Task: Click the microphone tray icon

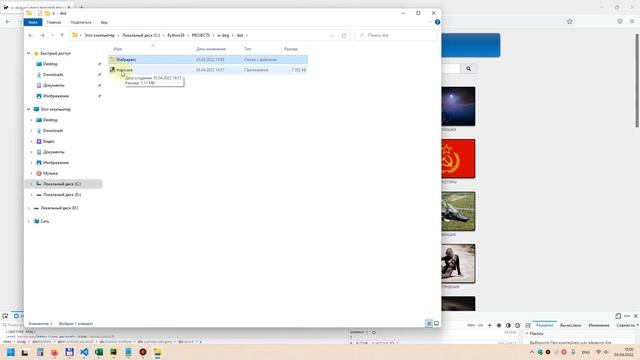Action: click(573, 352)
